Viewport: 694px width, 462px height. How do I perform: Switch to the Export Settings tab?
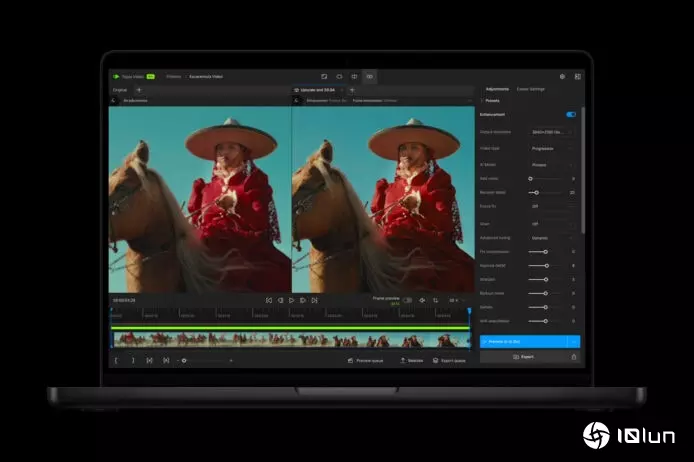coord(531,89)
